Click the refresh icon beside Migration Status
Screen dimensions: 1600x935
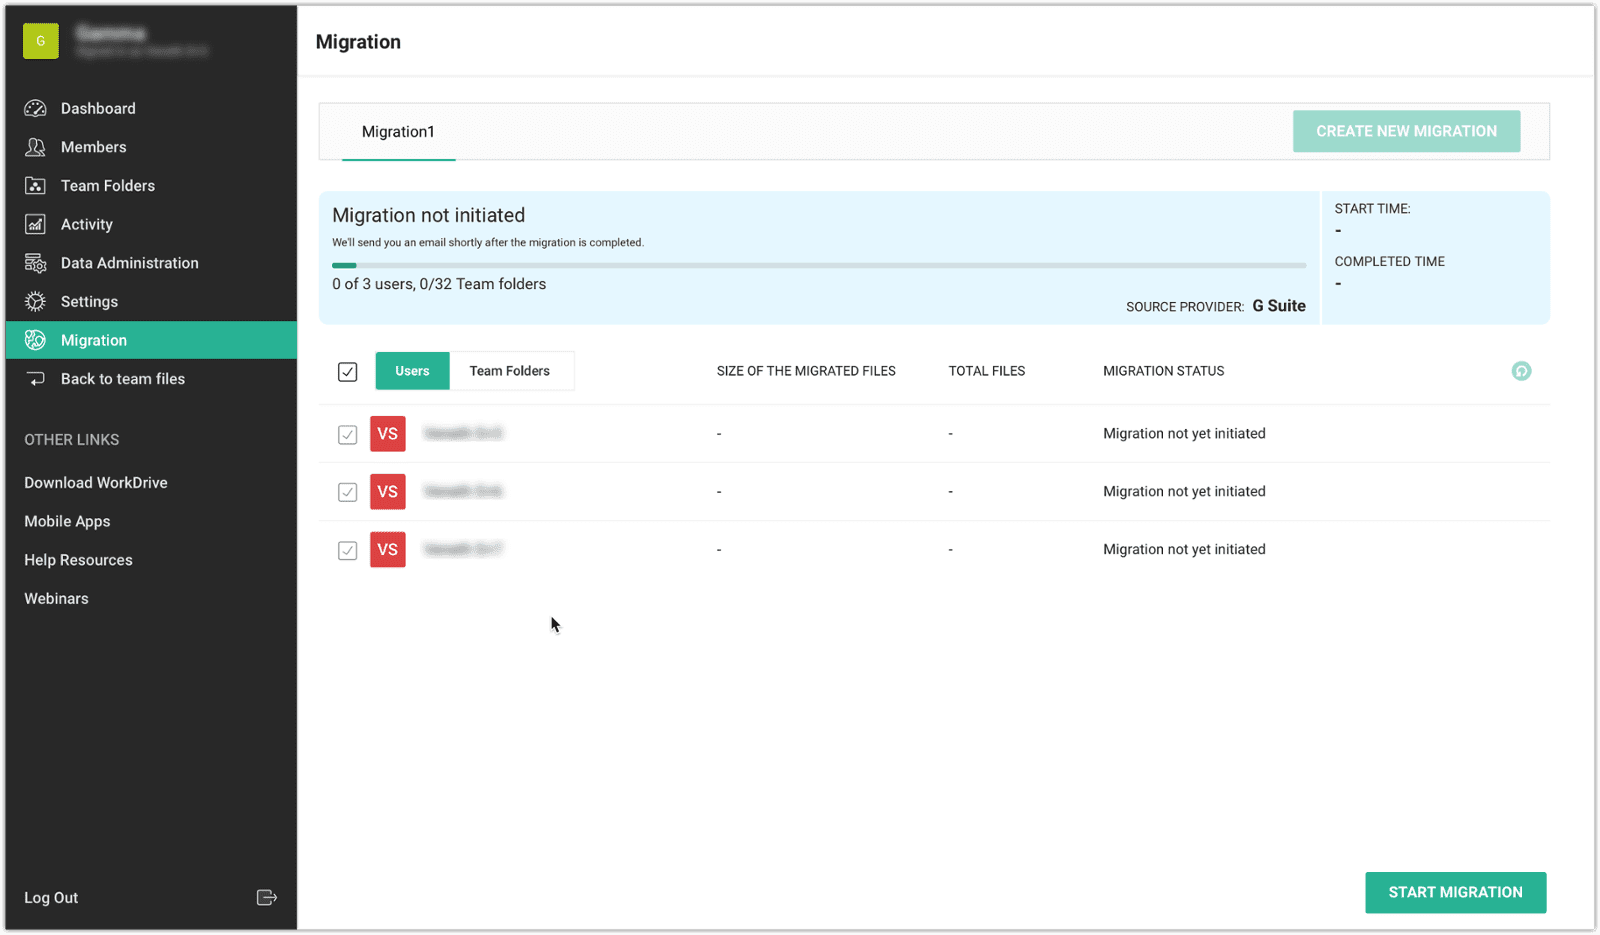[1521, 371]
